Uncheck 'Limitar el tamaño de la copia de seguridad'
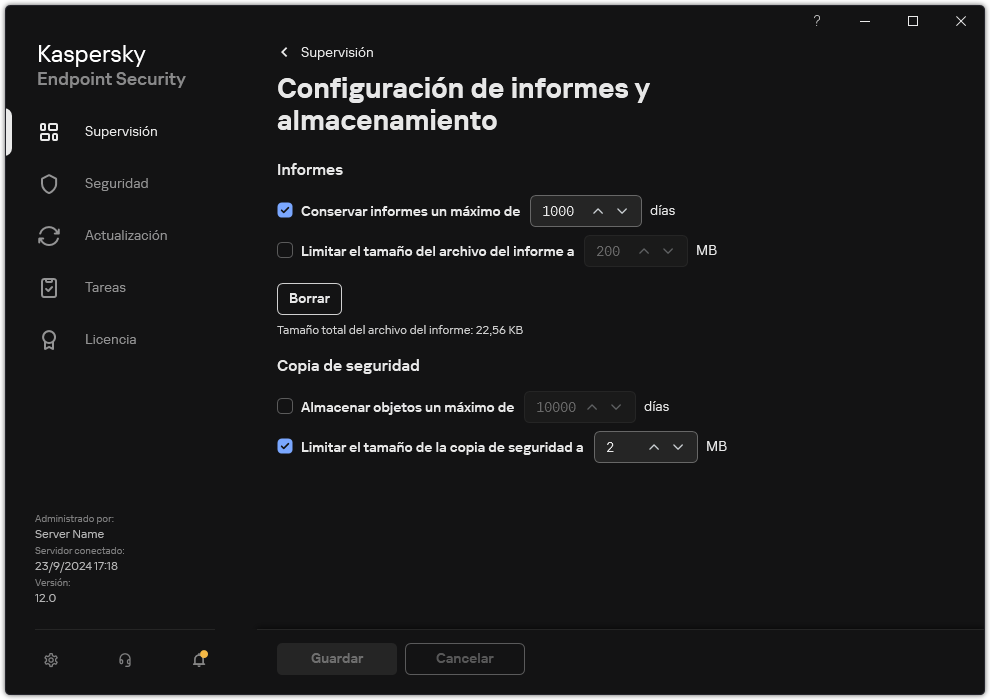Image resolution: width=990 pixels, height=700 pixels. coord(285,447)
